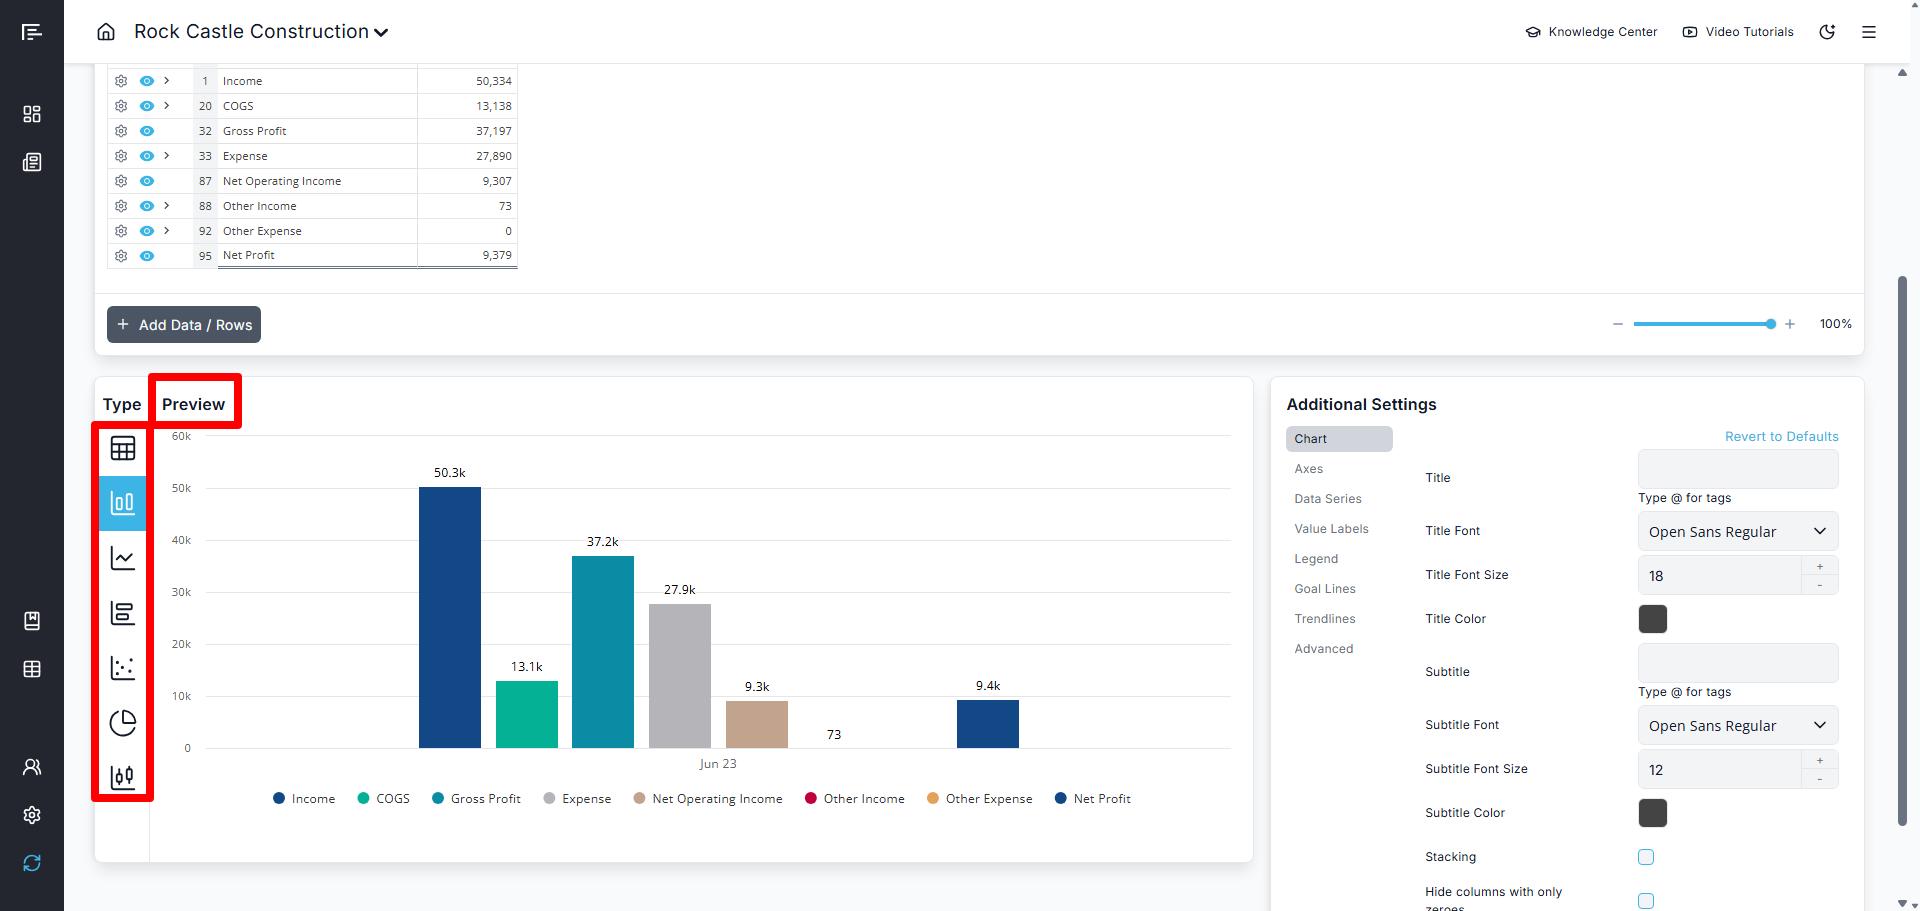Image resolution: width=1920 pixels, height=911 pixels.
Task: Select the pie chart type icon
Action: pos(123,722)
